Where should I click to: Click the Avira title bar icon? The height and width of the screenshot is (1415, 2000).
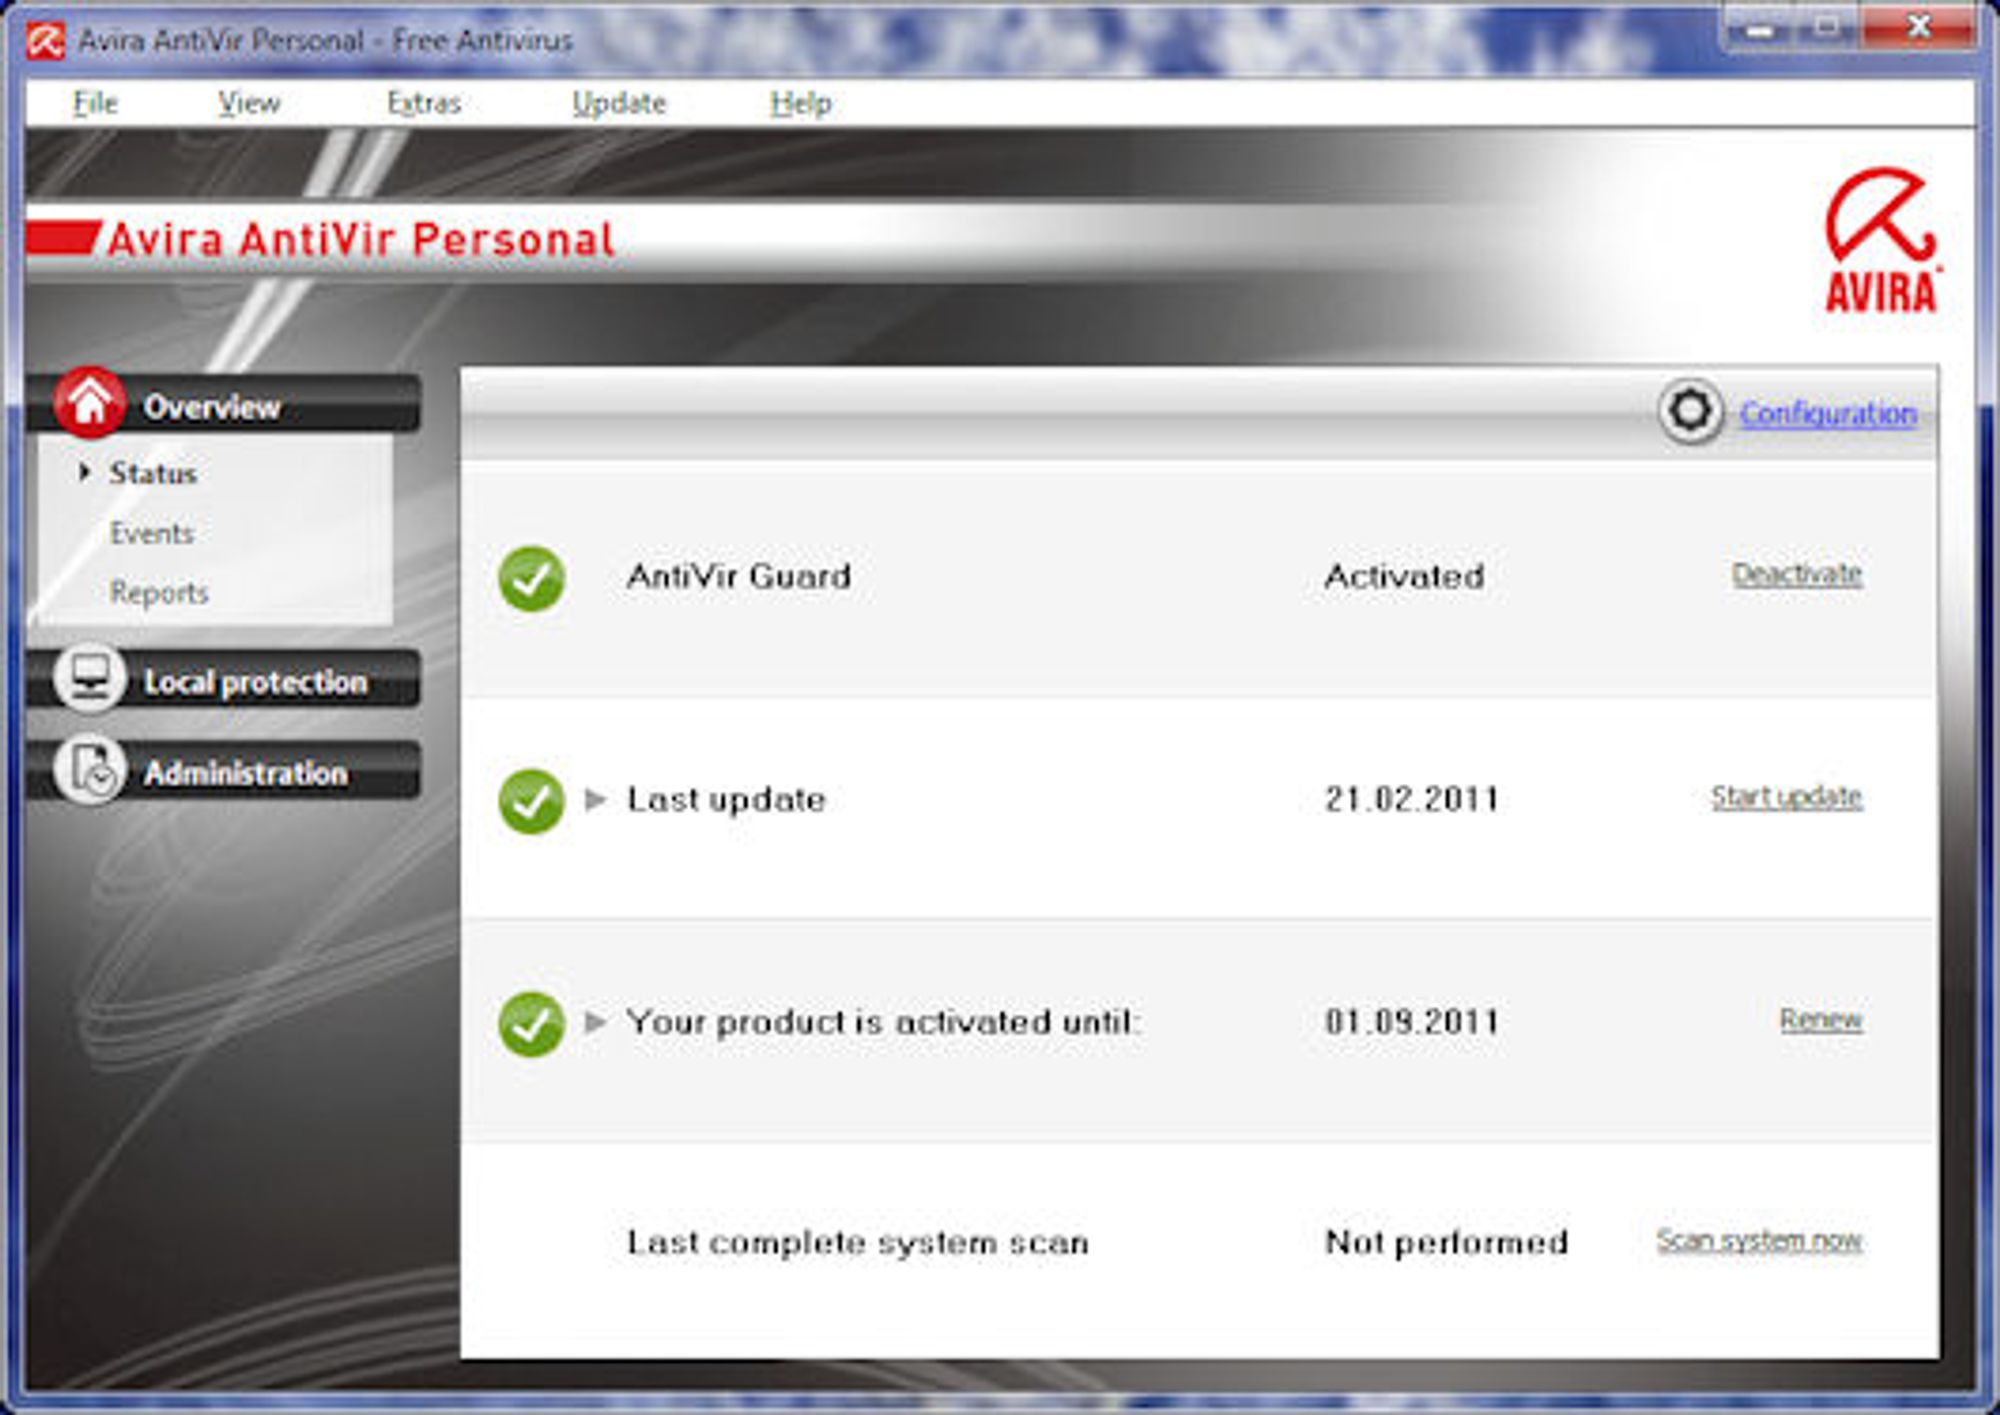click(45, 41)
